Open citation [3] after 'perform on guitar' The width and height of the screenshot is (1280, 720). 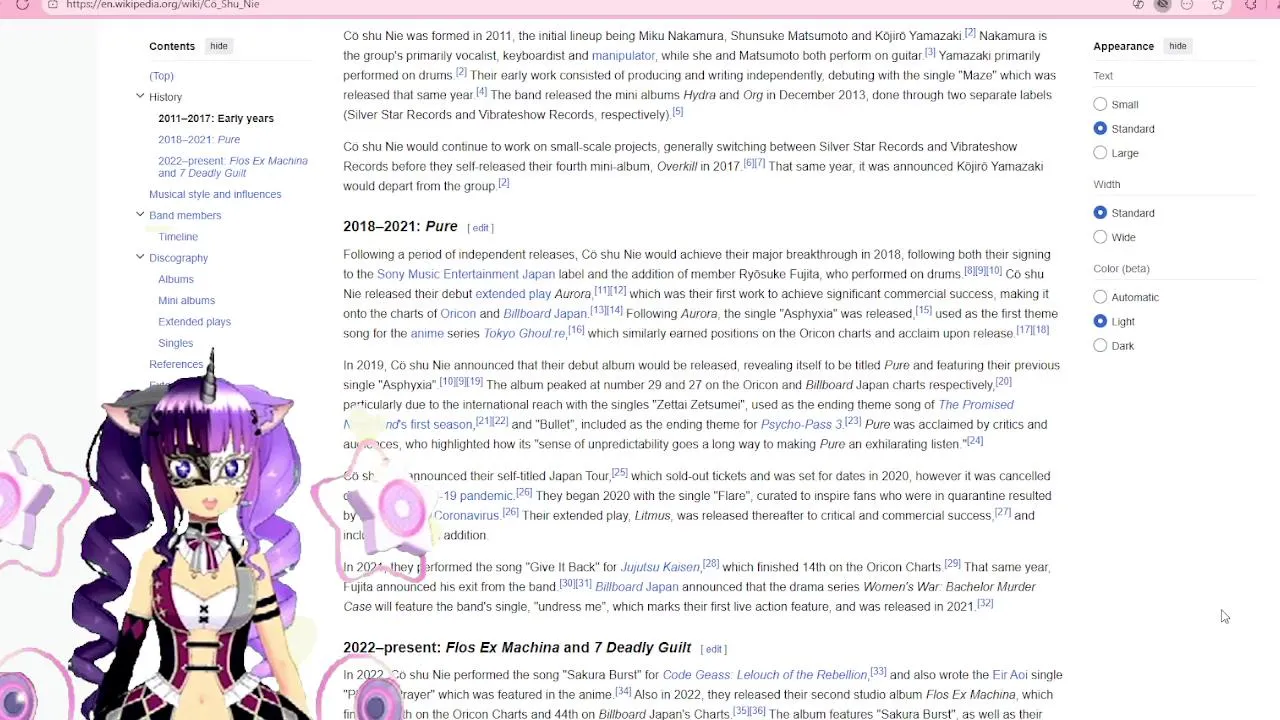point(930,52)
